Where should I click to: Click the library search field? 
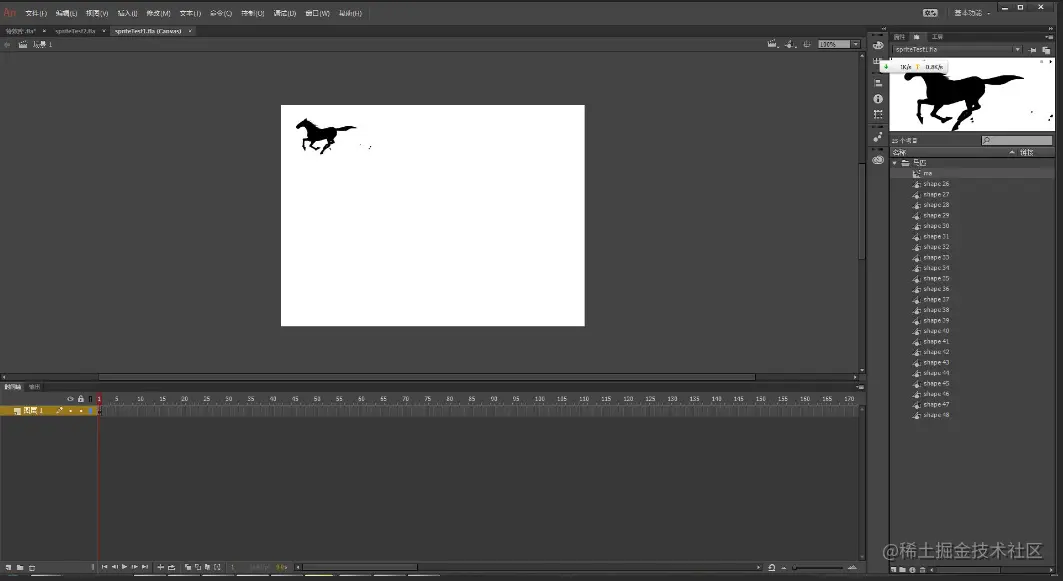[1017, 140]
